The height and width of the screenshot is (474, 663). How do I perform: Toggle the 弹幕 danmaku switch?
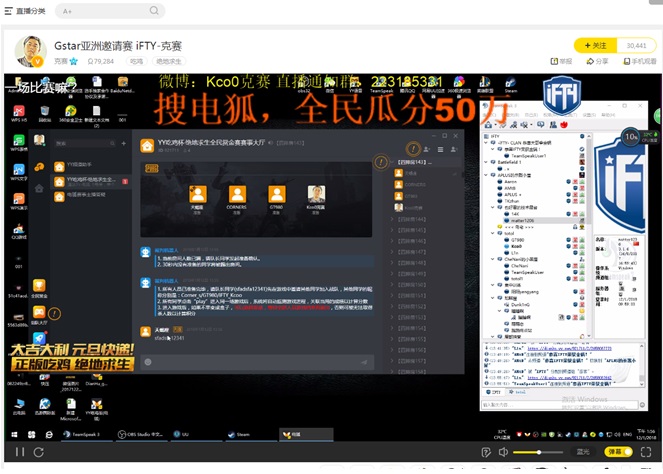(616, 452)
